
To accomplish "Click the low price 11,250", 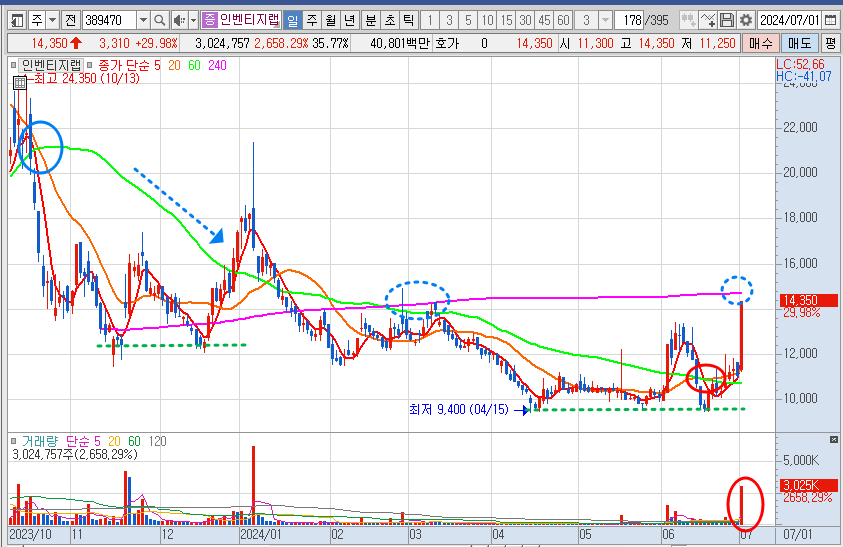I will [717, 43].
